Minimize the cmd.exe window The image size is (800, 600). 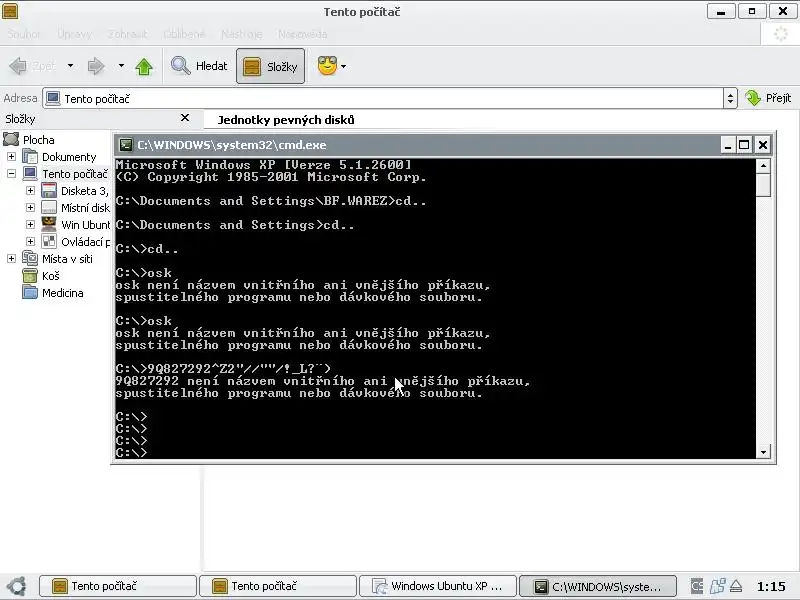pyautogui.click(x=728, y=145)
